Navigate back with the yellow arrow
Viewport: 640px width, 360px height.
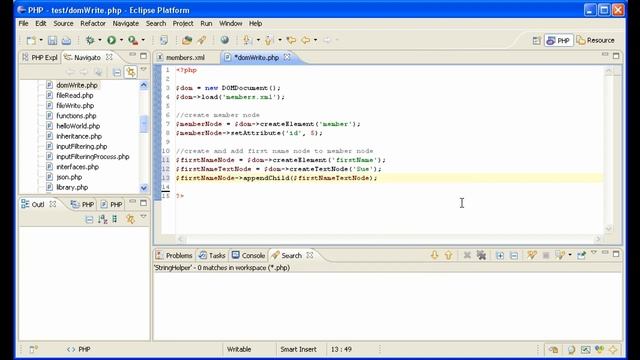pos(305,40)
